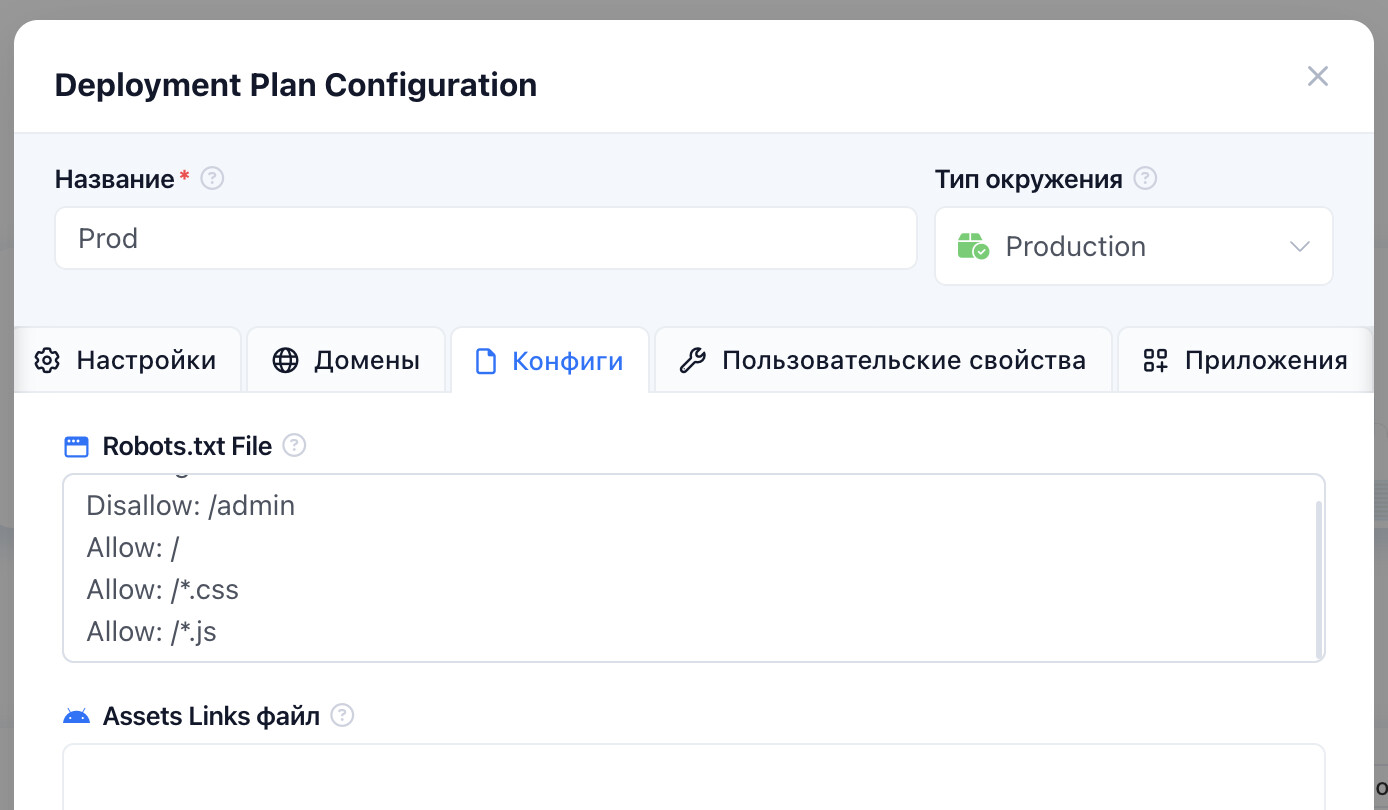The height and width of the screenshot is (810, 1388).
Task: Open the Тип окружения dropdown
Action: click(1133, 246)
